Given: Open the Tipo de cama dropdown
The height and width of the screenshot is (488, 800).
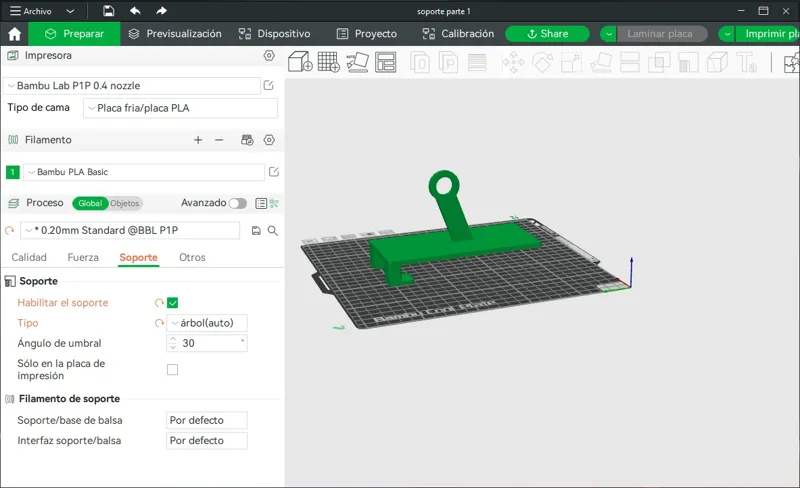Looking at the screenshot, I should (181, 108).
